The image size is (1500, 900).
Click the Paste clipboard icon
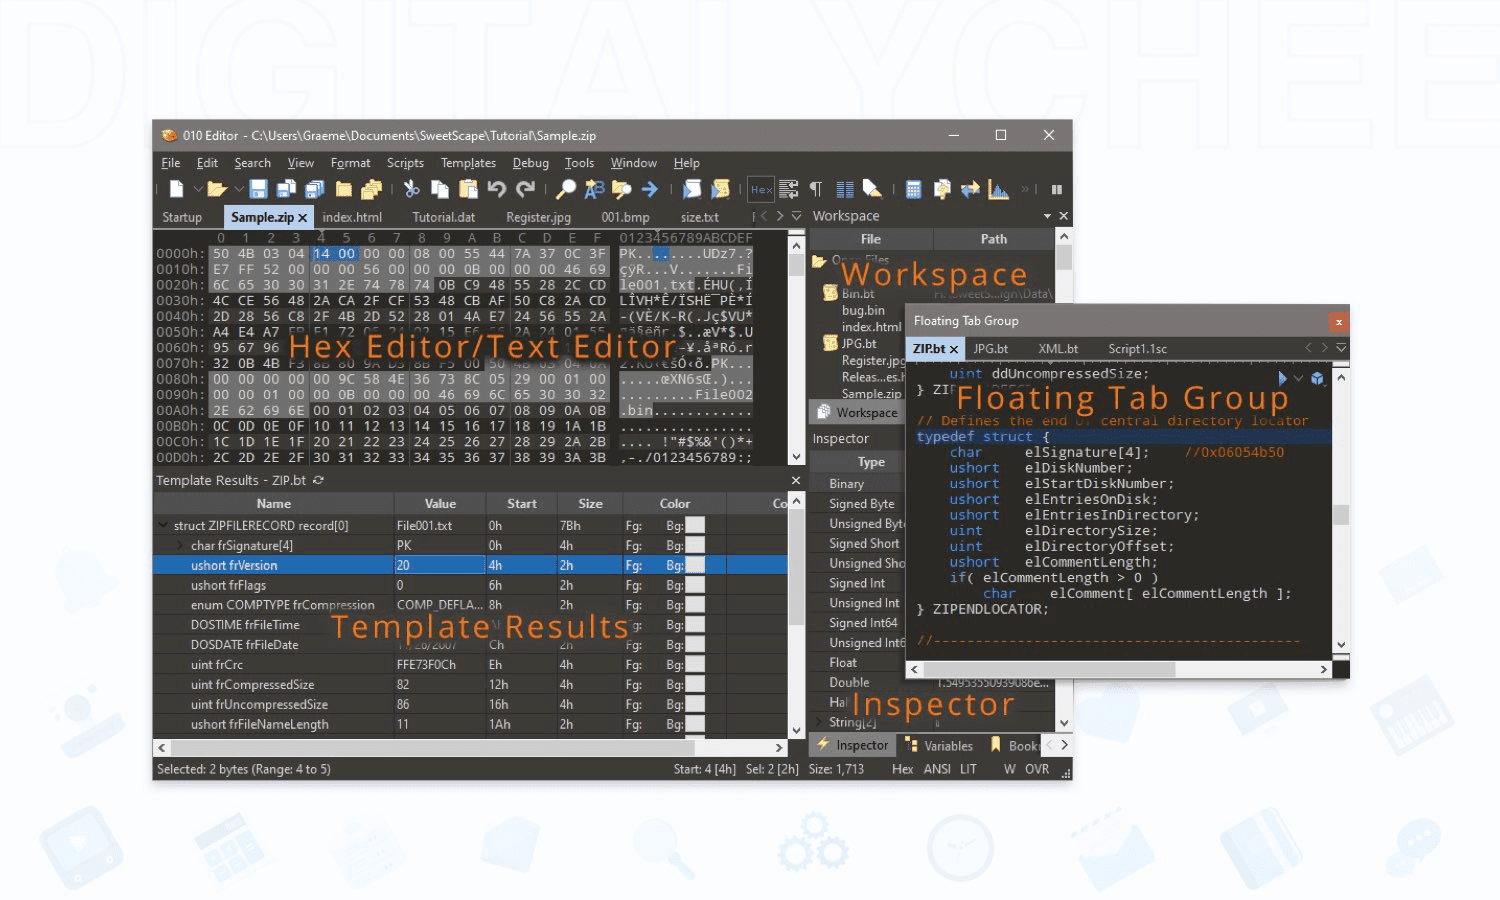[468, 189]
